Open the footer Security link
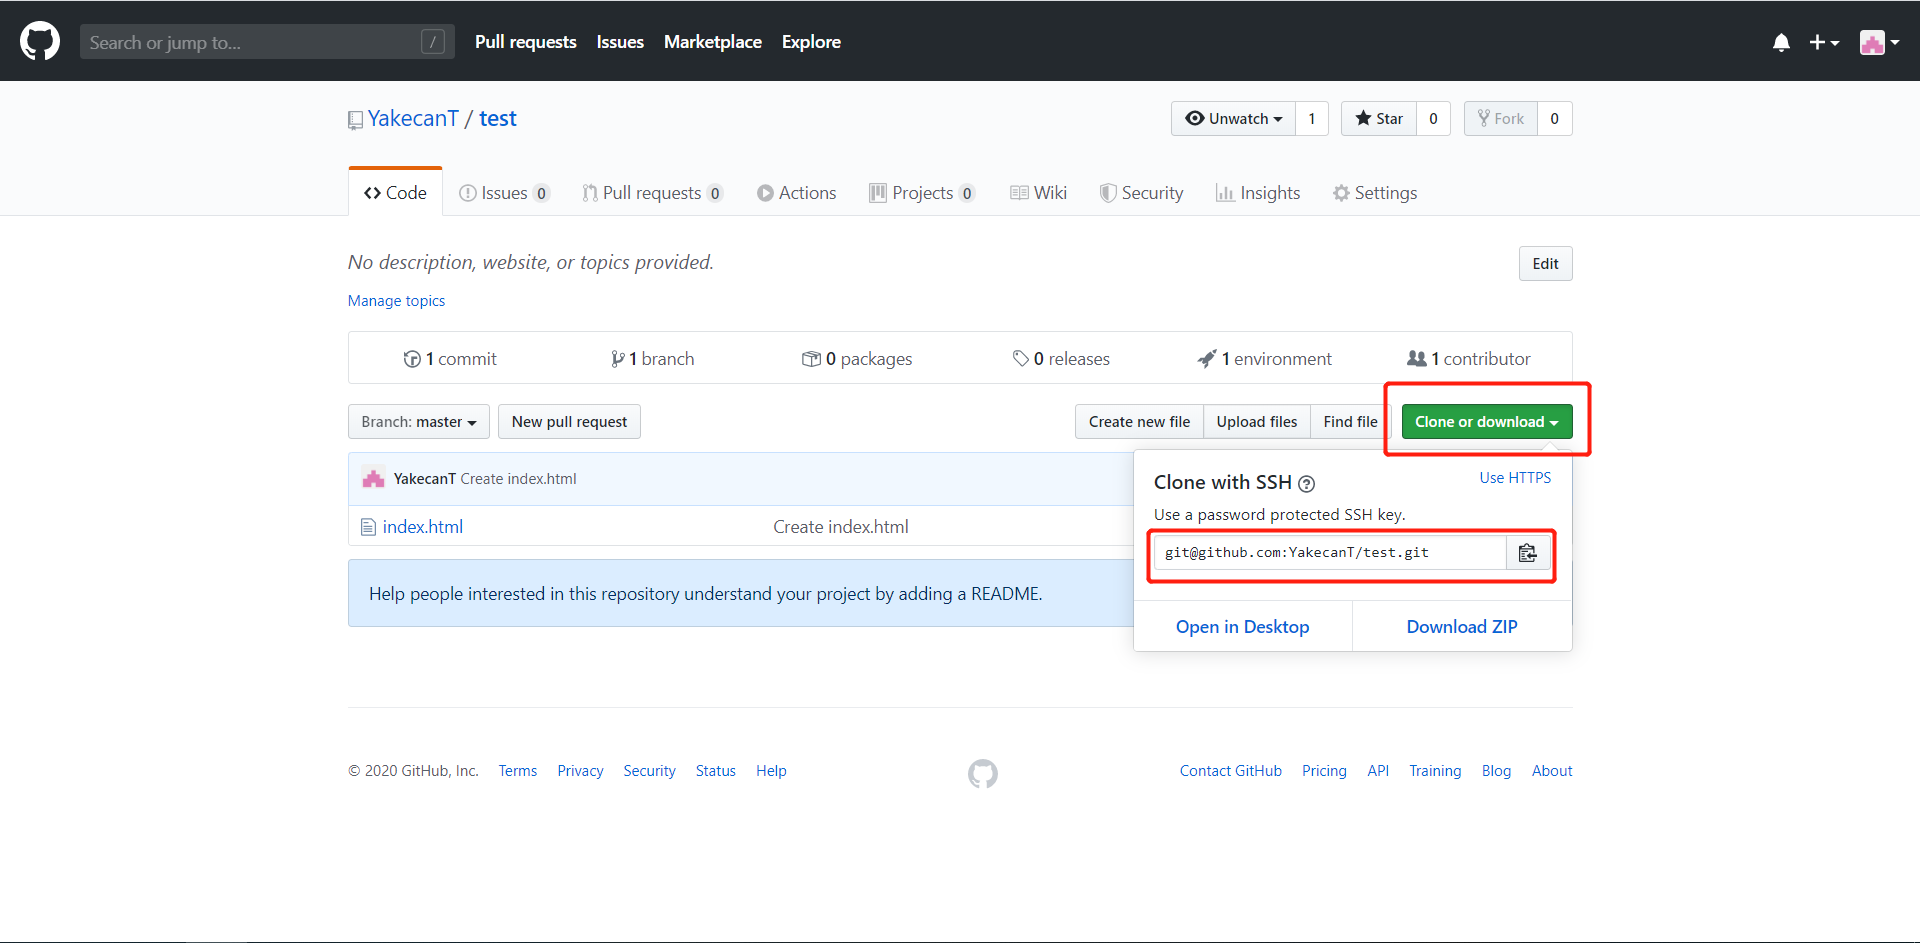 [649, 771]
